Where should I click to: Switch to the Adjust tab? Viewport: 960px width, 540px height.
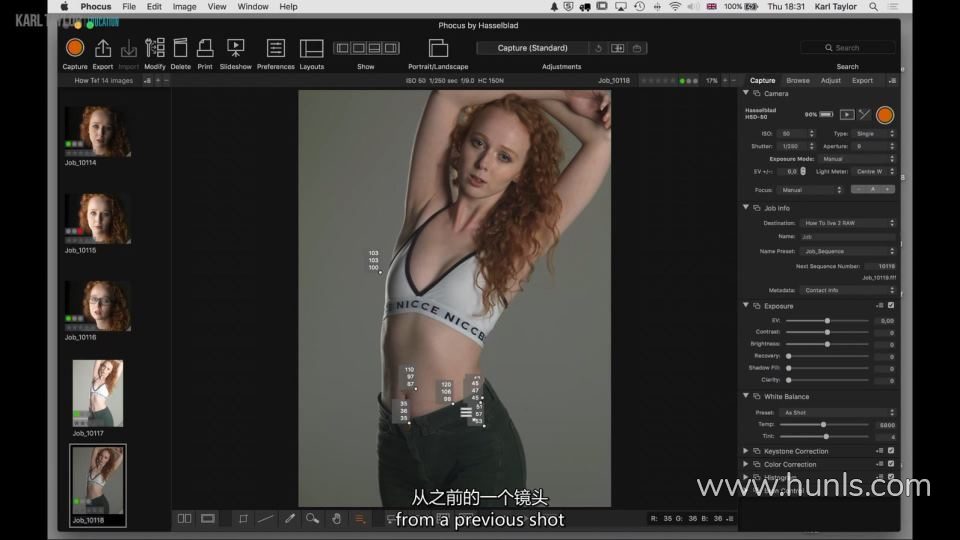830,81
